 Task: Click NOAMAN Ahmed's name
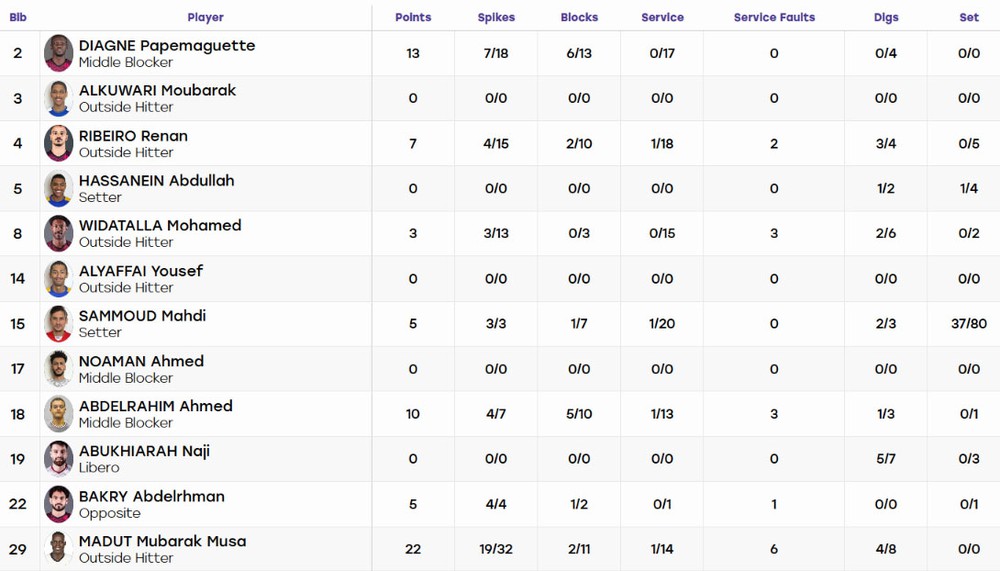[x=142, y=360]
